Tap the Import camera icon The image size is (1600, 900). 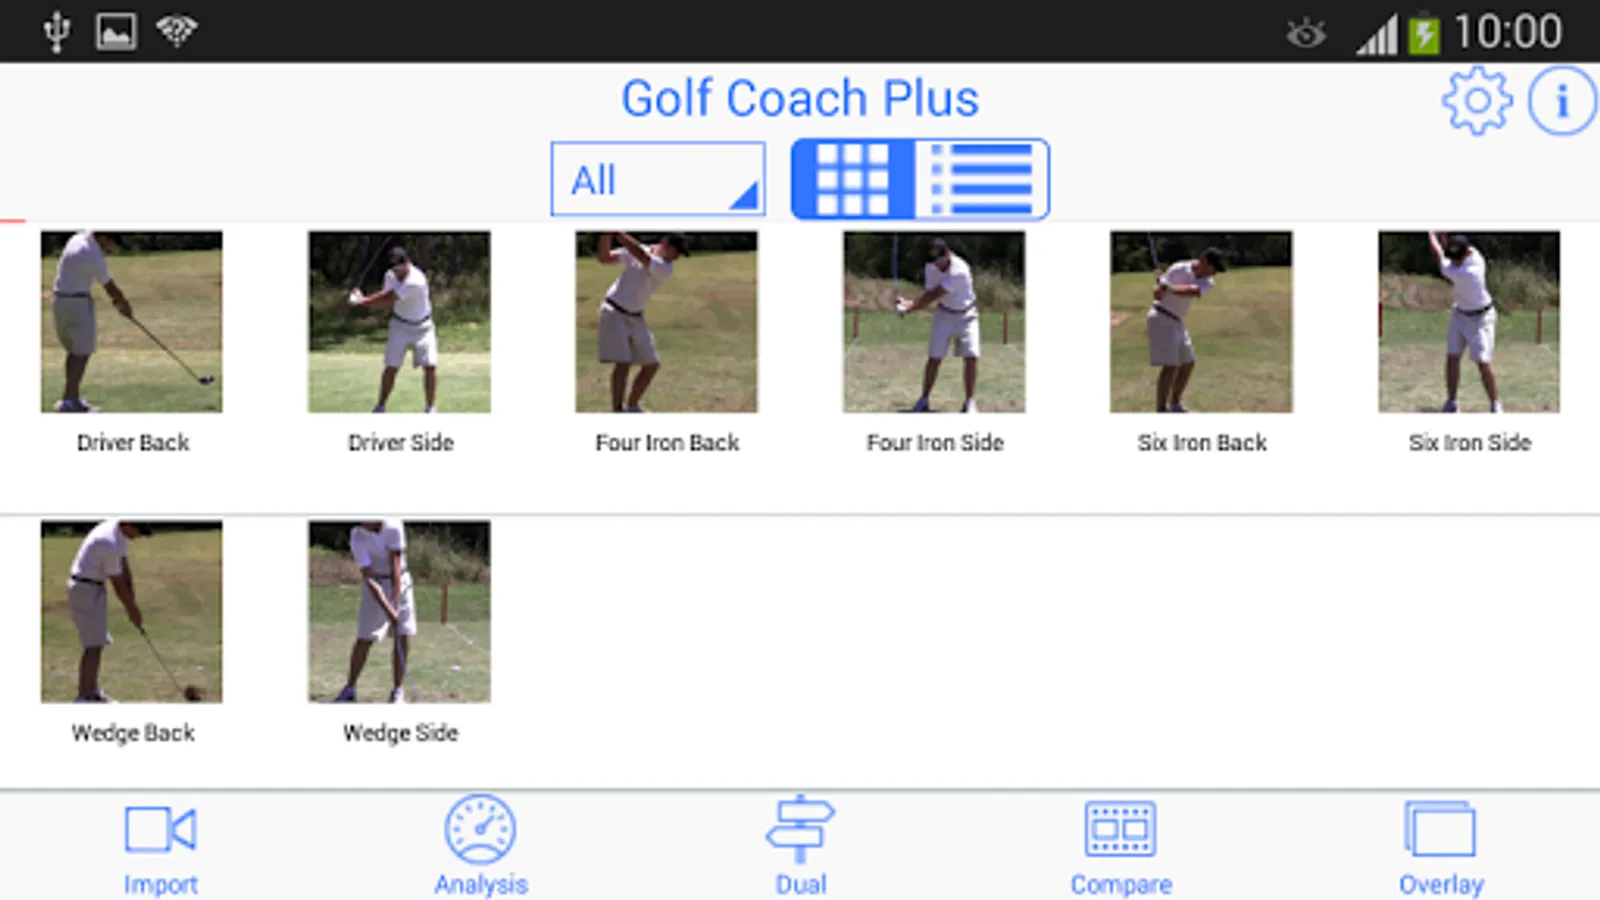click(x=160, y=829)
